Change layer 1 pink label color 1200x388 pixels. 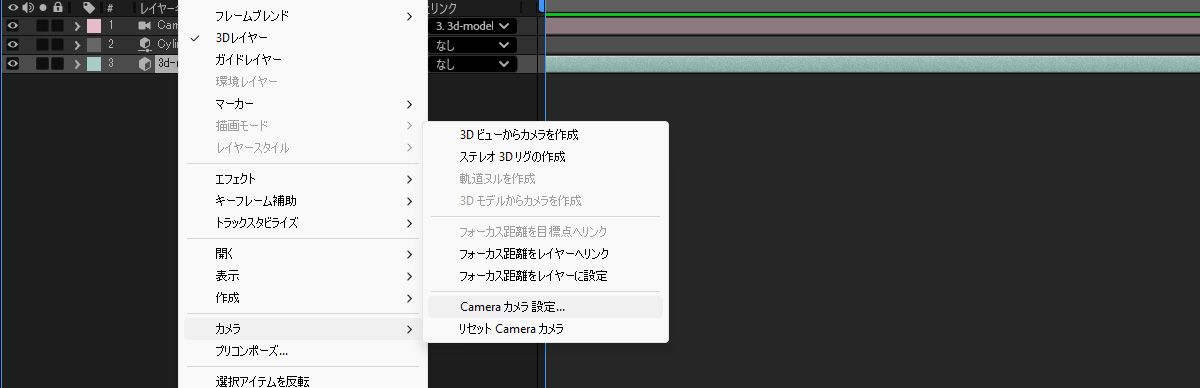(93, 25)
